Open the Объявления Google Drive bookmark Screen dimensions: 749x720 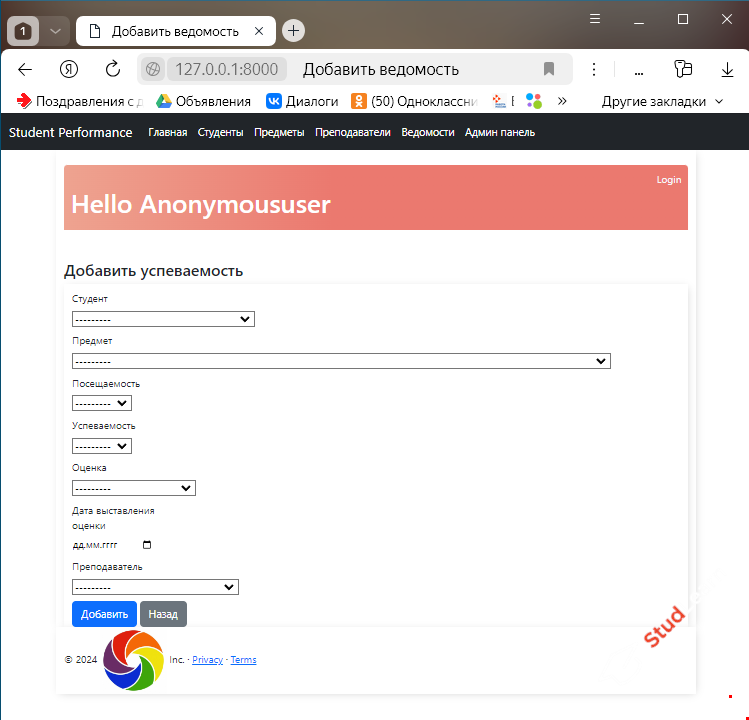pos(203,101)
